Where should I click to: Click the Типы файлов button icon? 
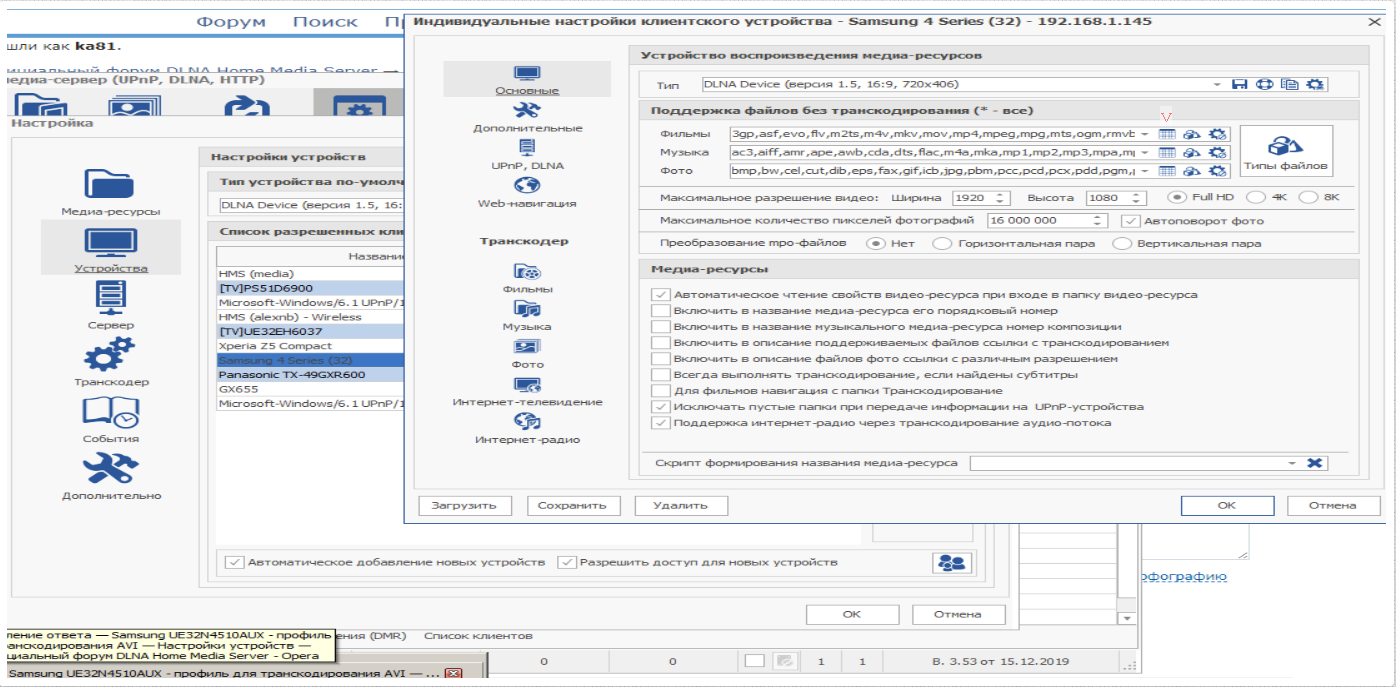(x=1285, y=146)
